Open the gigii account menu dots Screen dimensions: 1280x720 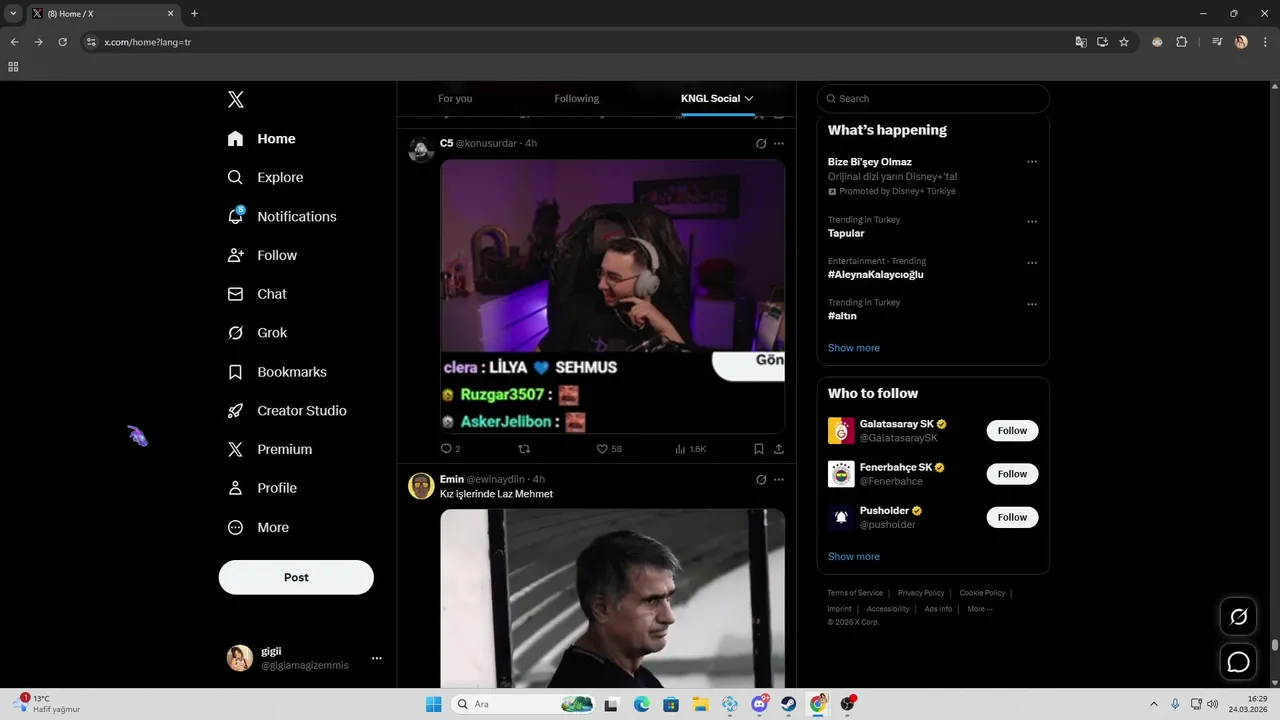click(377, 658)
